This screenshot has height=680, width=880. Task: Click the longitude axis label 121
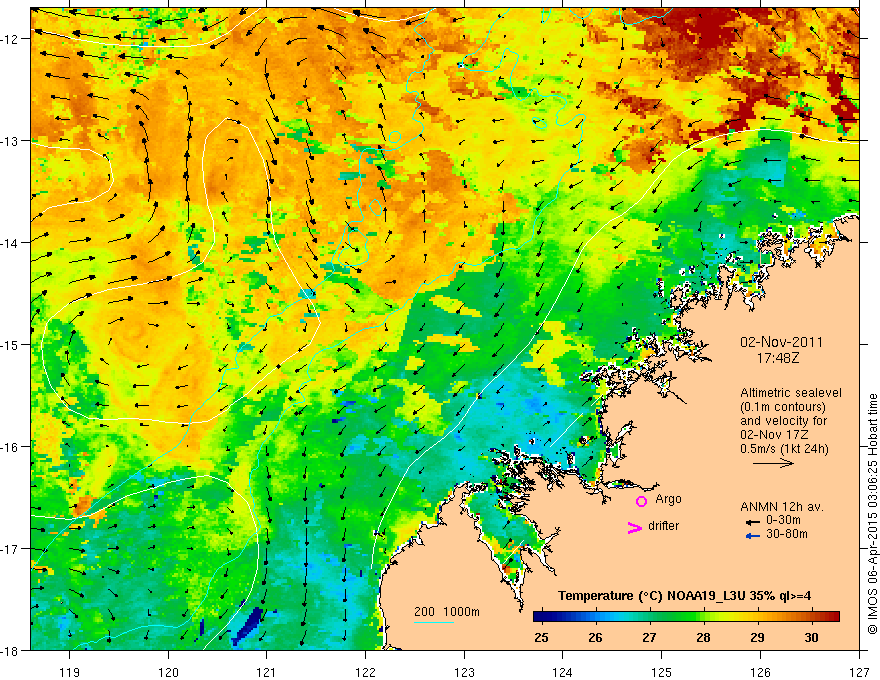pos(267,672)
